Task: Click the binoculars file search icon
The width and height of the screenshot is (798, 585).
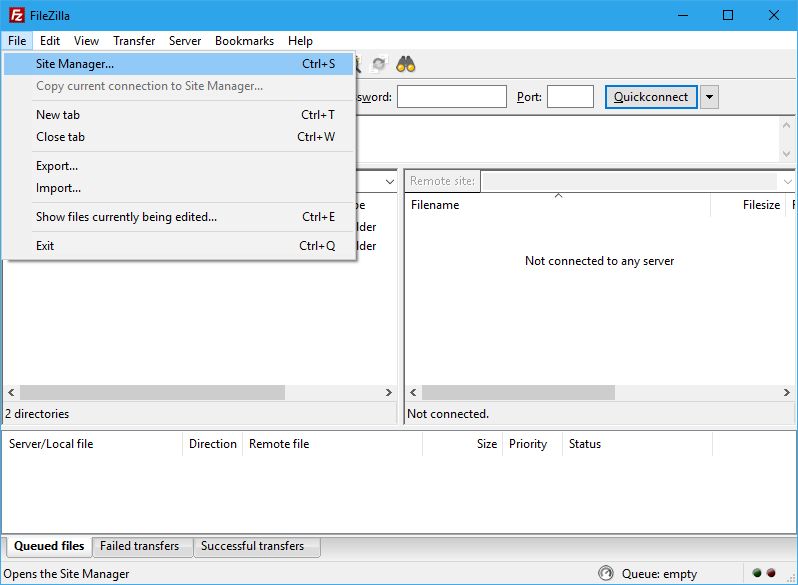Action: [x=406, y=64]
